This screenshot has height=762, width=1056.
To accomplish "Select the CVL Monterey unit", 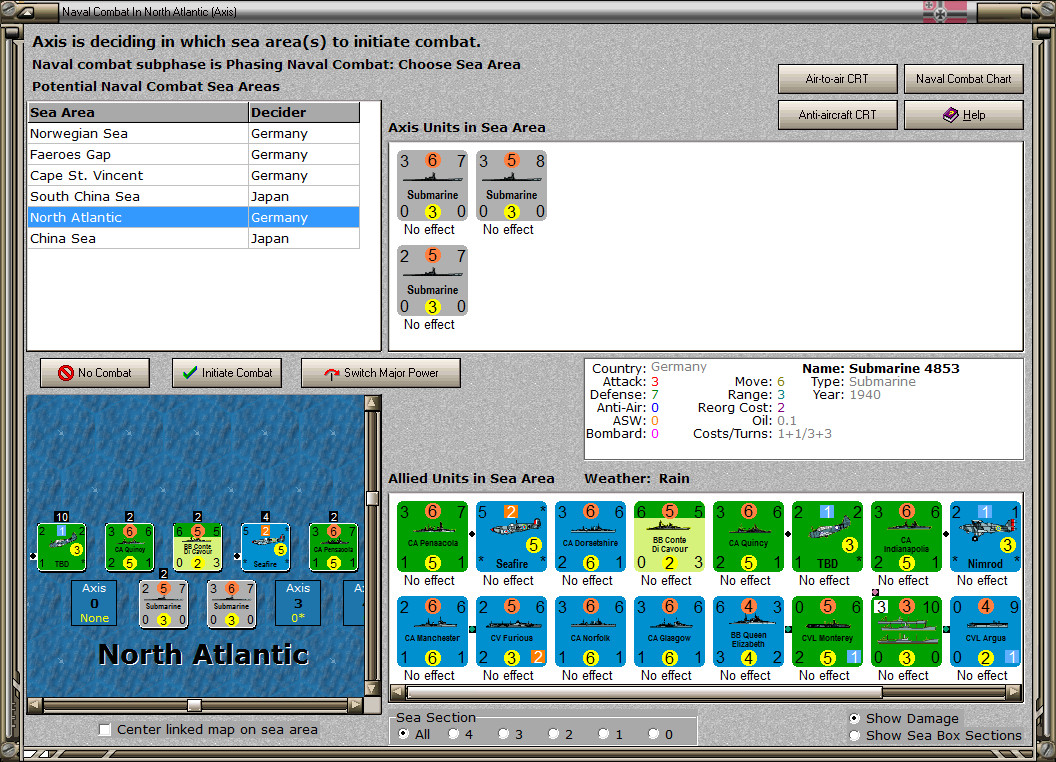I will [827, 631].
